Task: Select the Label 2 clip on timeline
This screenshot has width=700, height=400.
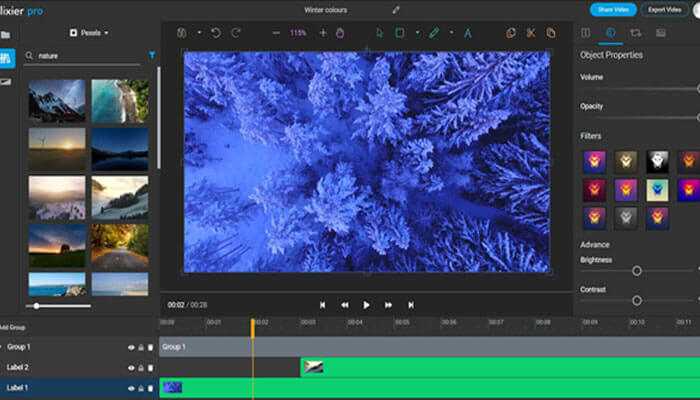Action: 500,367
